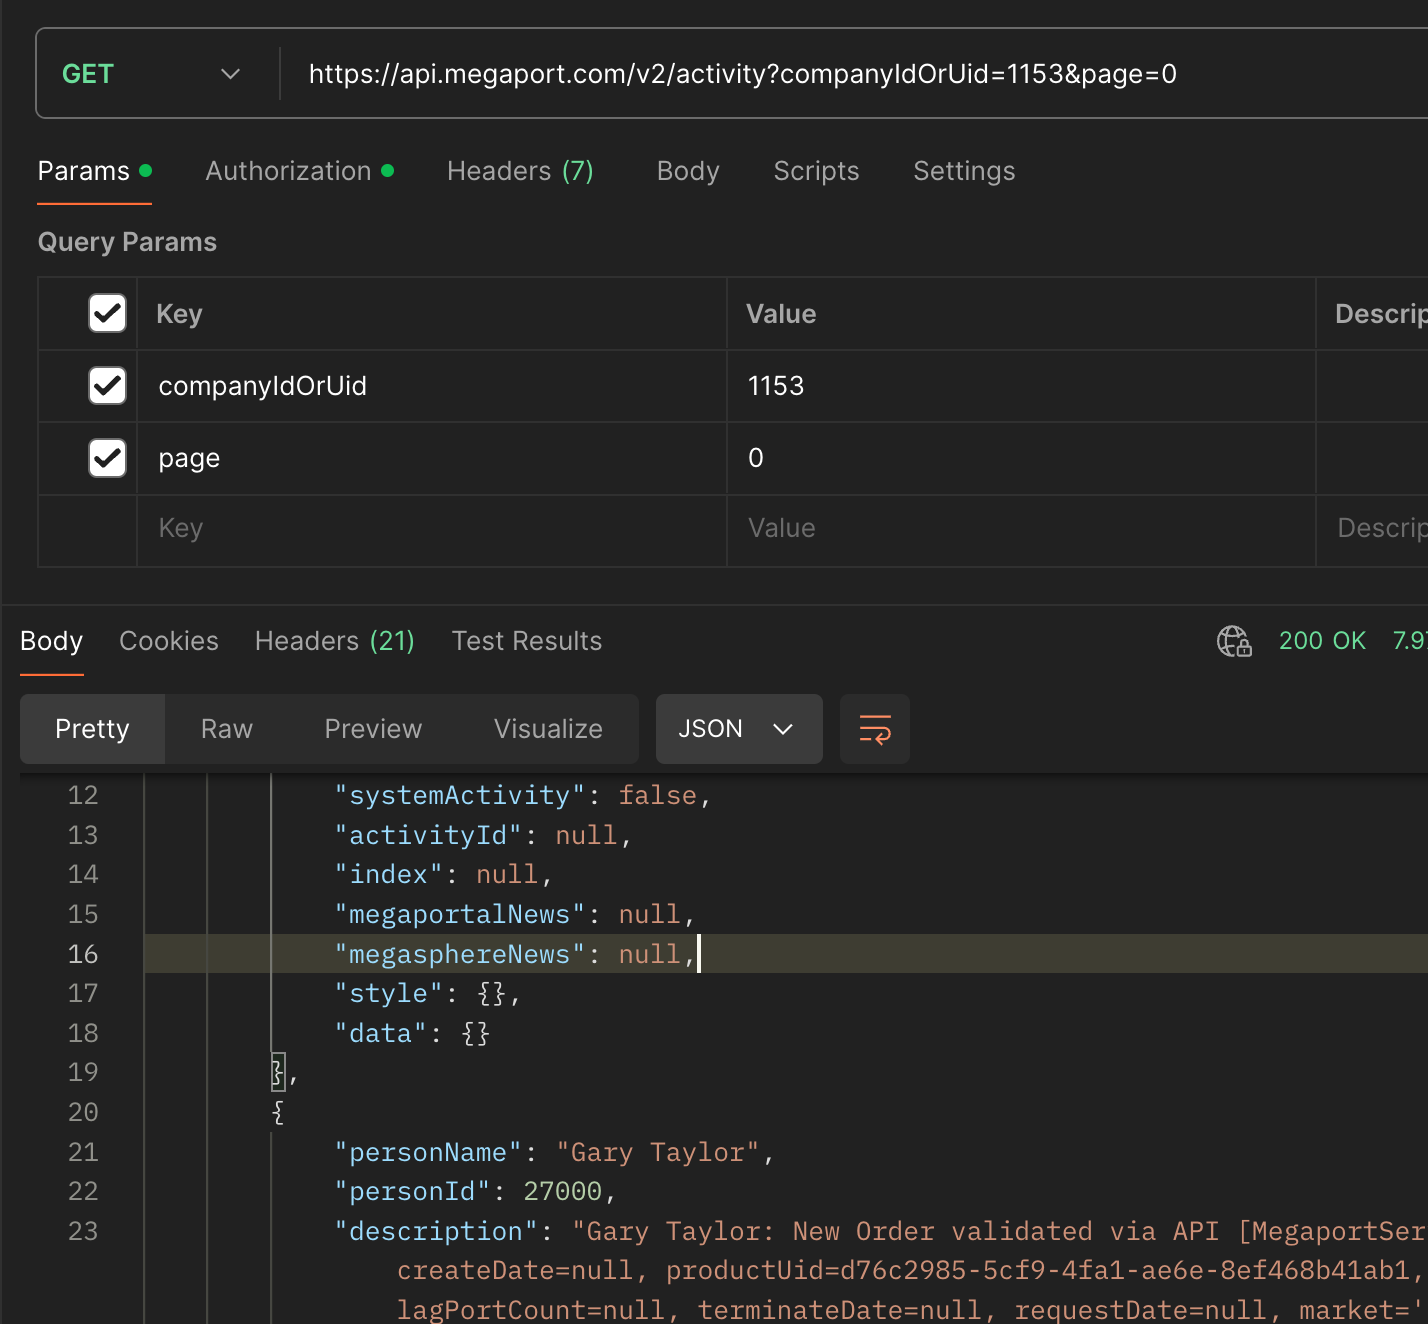This screenshot has height=1324, width=1428.
Task: Switch to Raw response view
Action: 227,729
